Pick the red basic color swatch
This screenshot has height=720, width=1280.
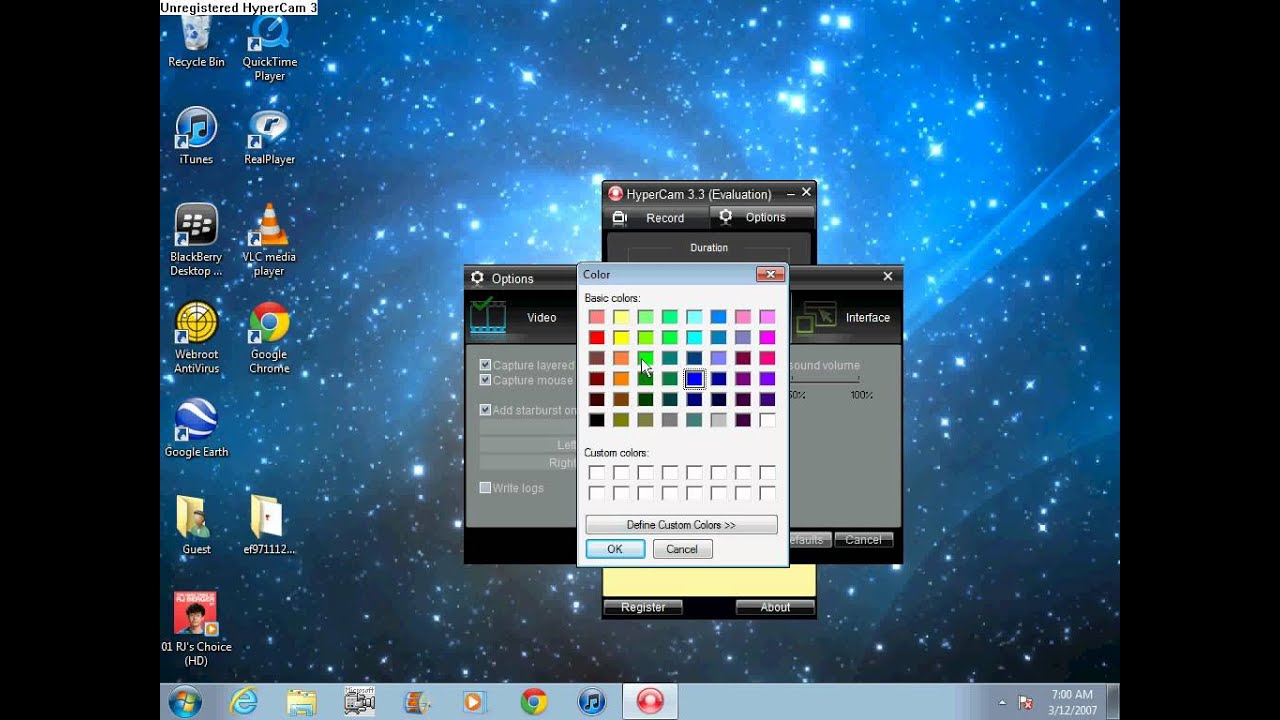(597, 338)
